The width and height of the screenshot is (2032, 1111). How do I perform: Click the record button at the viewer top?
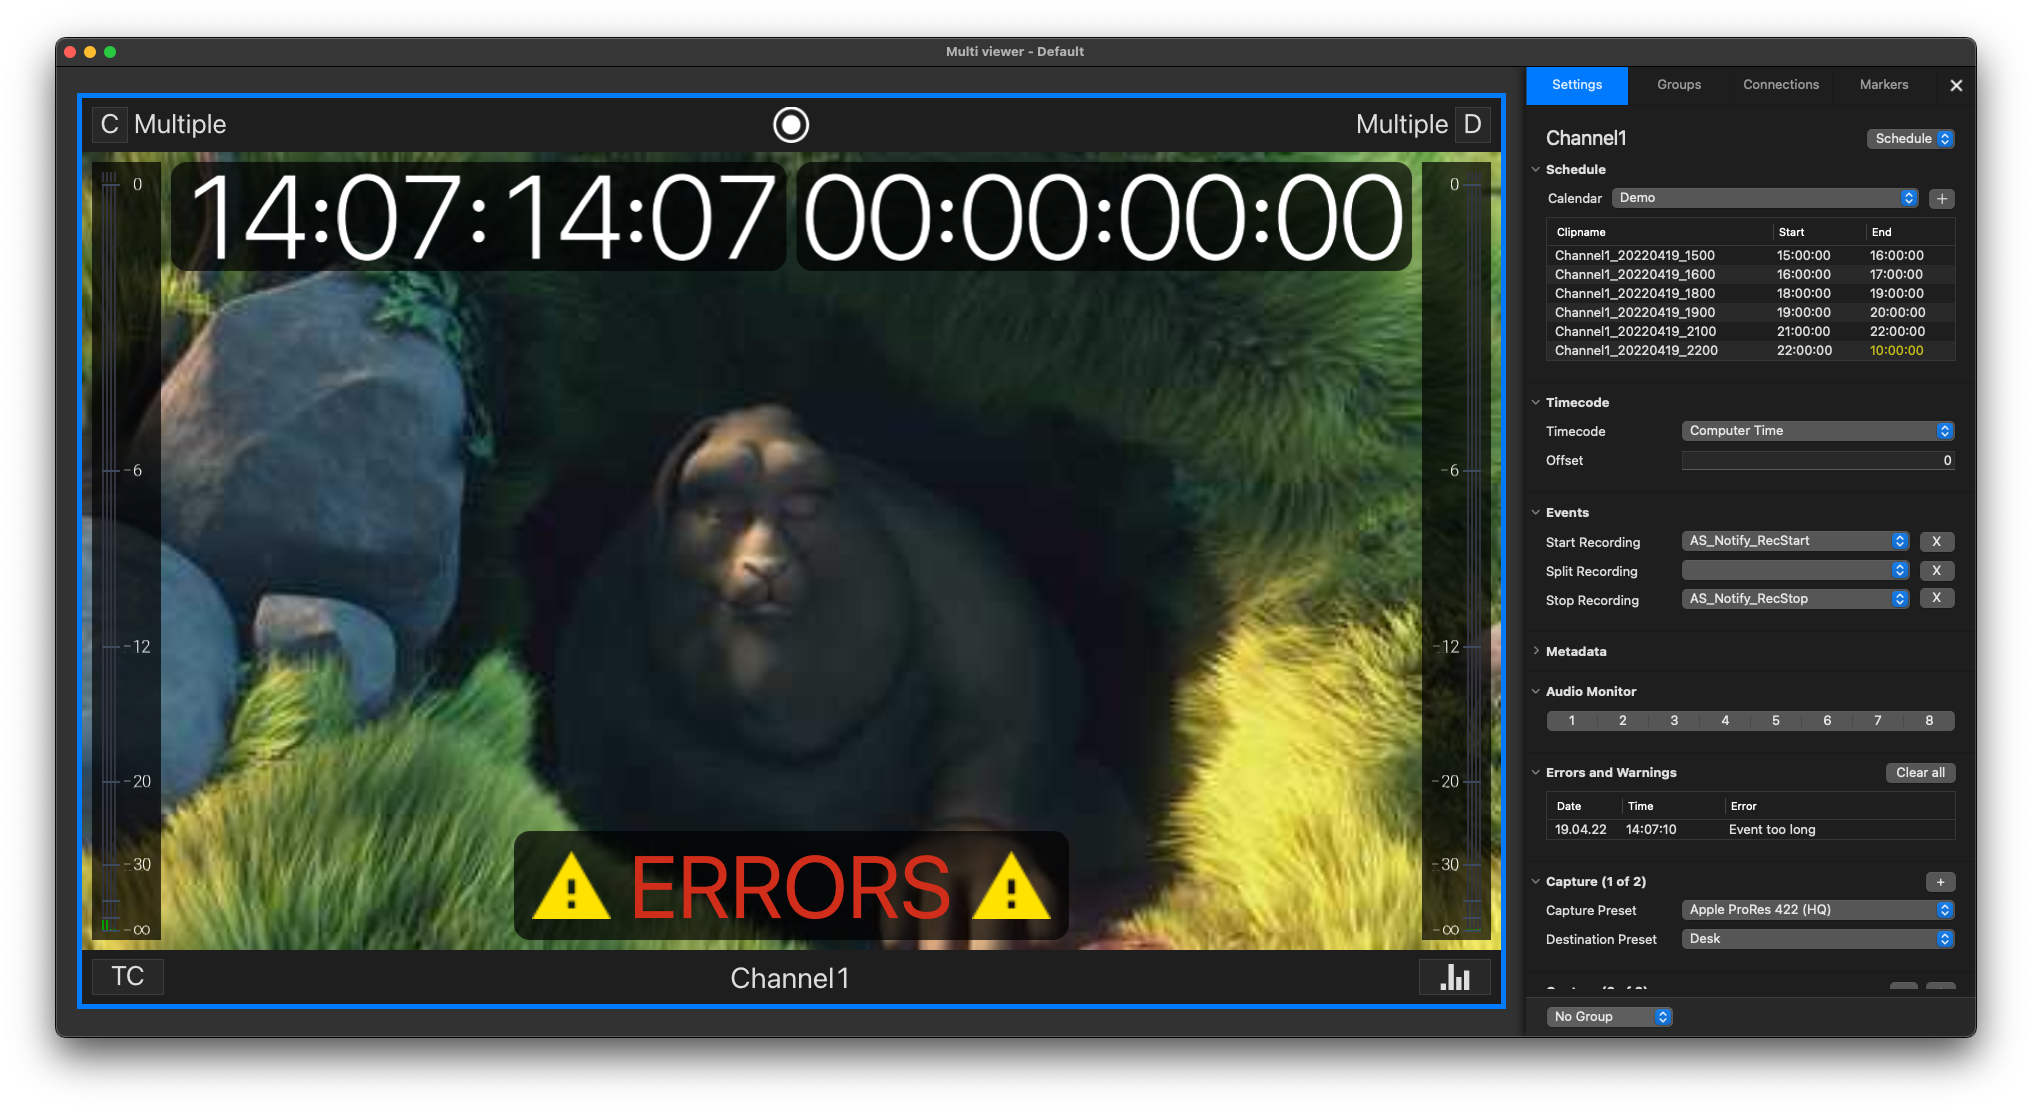[x=790, y=124]
